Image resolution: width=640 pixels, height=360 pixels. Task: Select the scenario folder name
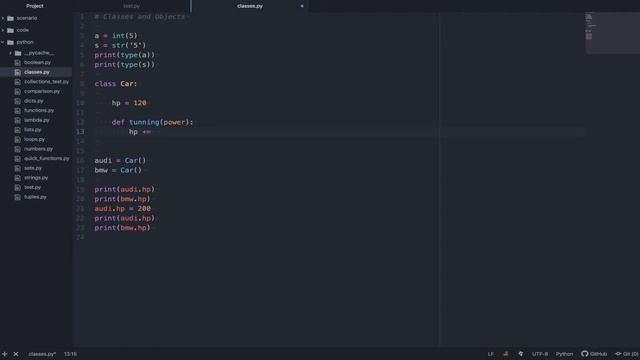click(x=27, y=18)
